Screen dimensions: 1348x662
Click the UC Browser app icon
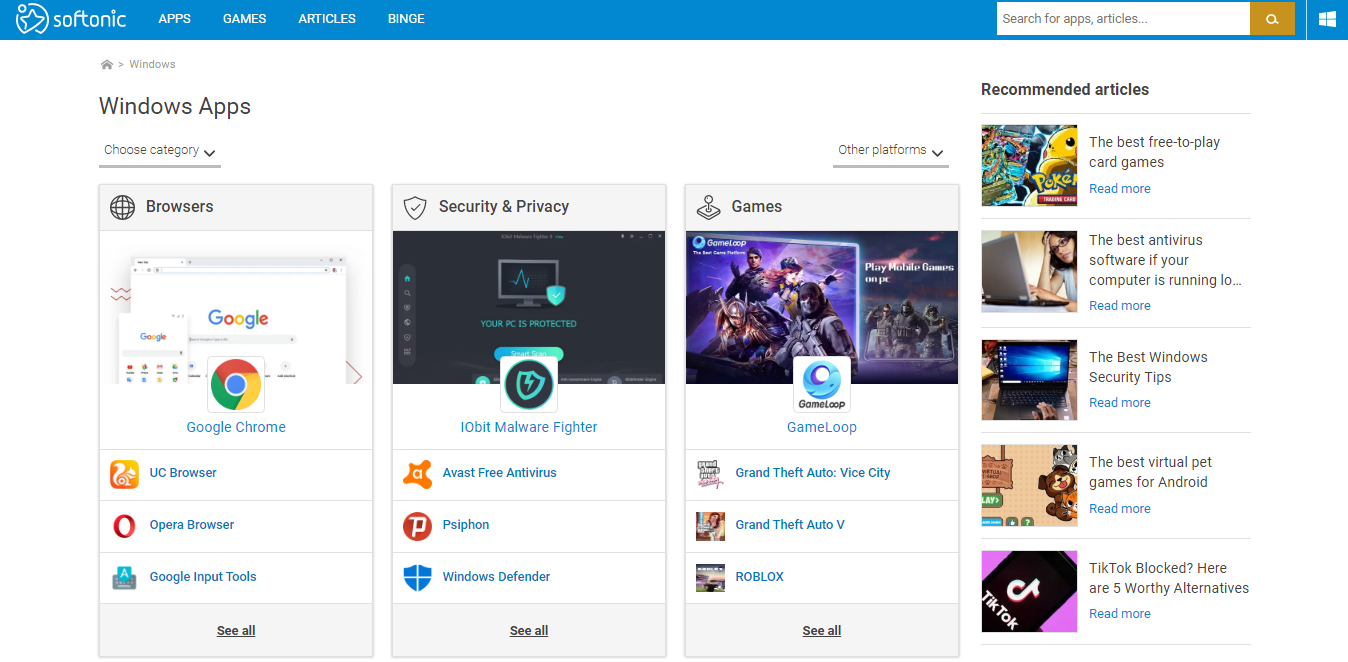124,474
